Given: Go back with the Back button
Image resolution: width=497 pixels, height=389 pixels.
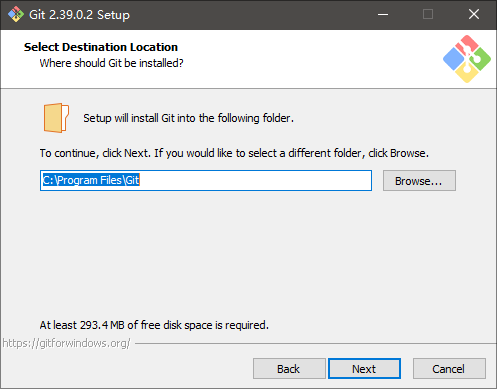Looking at the screenshot, I should pos(289,369).
